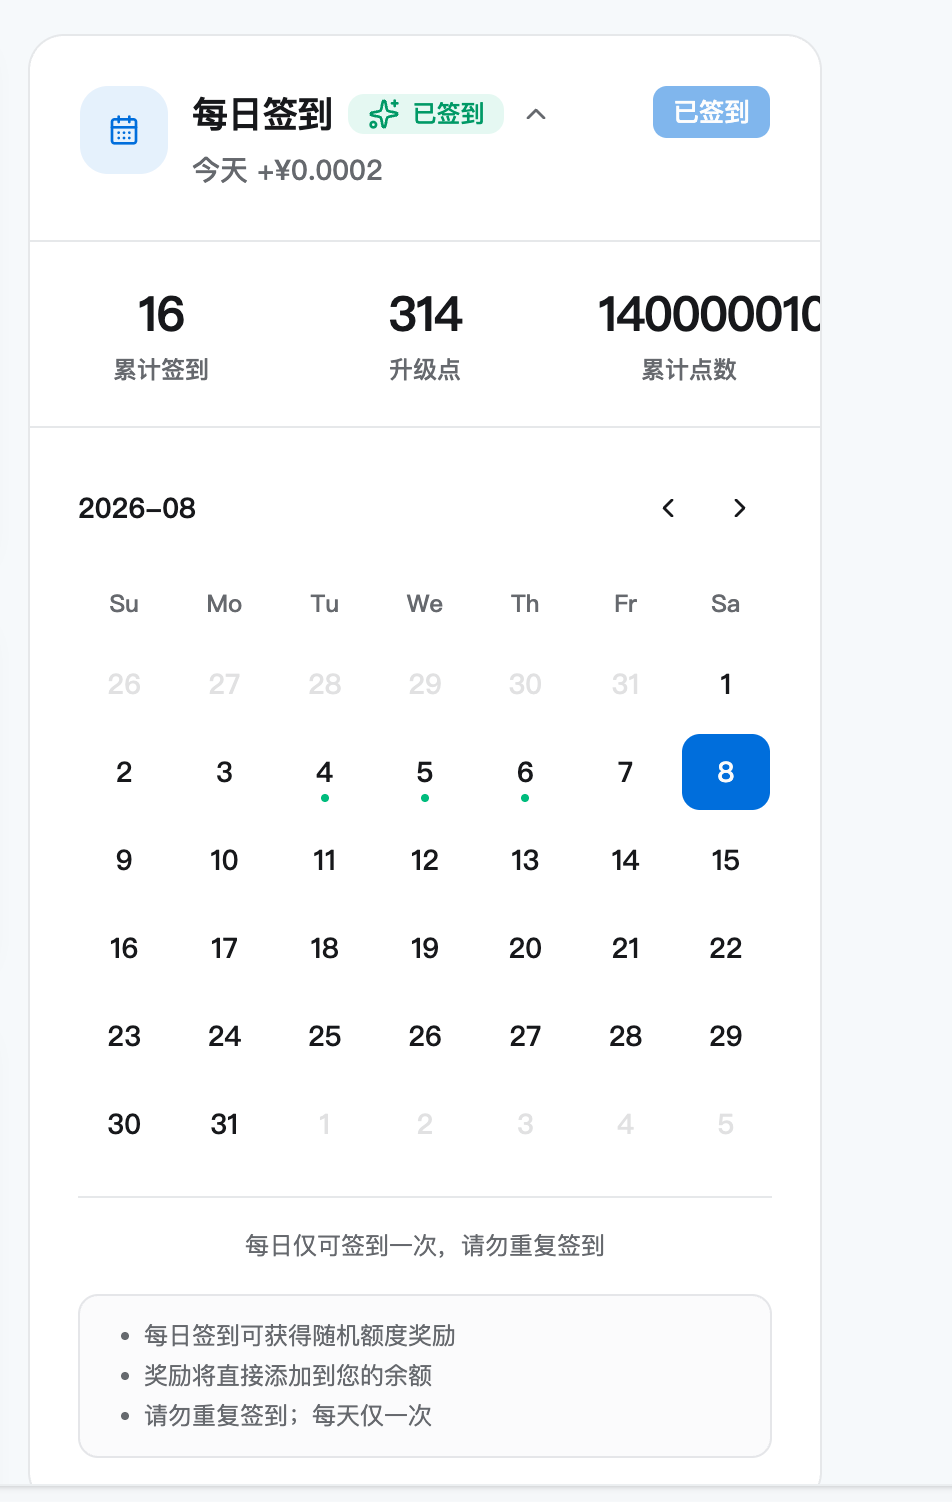The height and width of the screenshot is (1502, 952).
Task: Select the highlighted date 8
Action: point(726,772)
